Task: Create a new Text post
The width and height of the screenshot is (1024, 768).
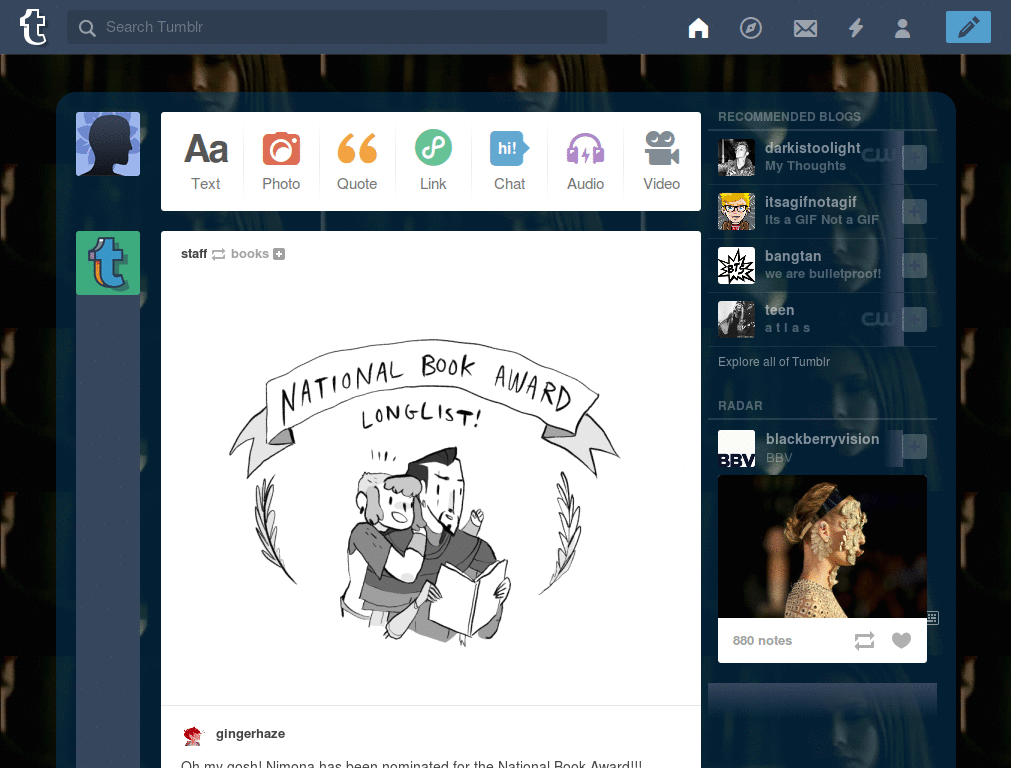Action: point(206,161)
